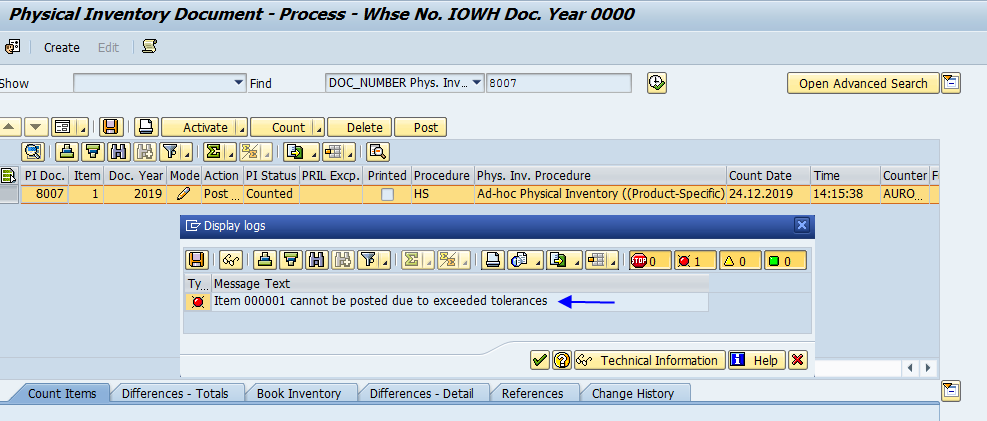987x421 pixels.
Task: Click Help button in dialog
Action: pos(757,360)
